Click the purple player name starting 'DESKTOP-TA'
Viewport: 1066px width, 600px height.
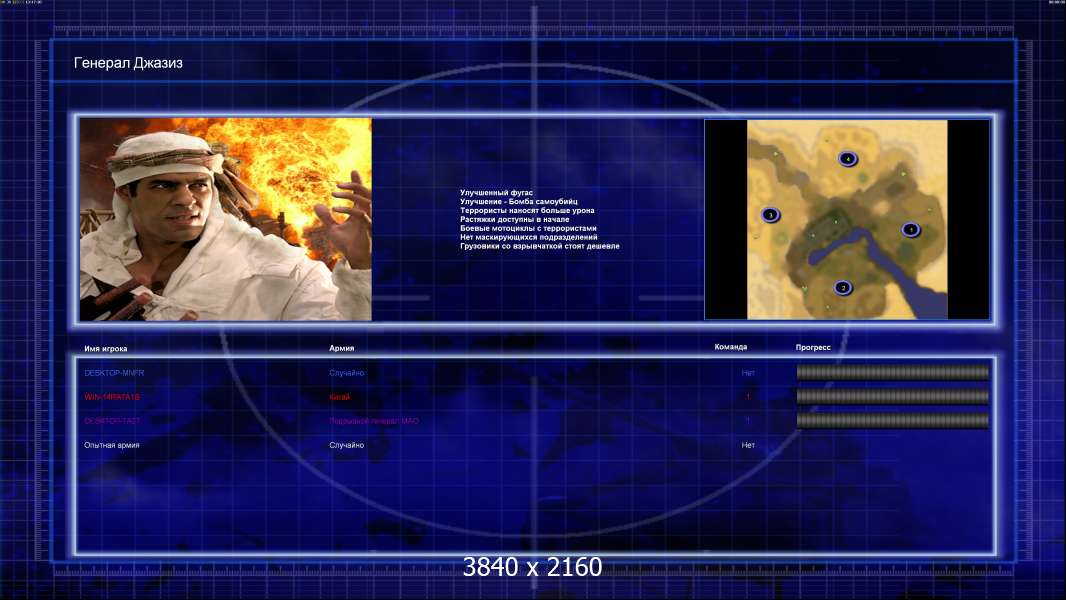(112, 421)
